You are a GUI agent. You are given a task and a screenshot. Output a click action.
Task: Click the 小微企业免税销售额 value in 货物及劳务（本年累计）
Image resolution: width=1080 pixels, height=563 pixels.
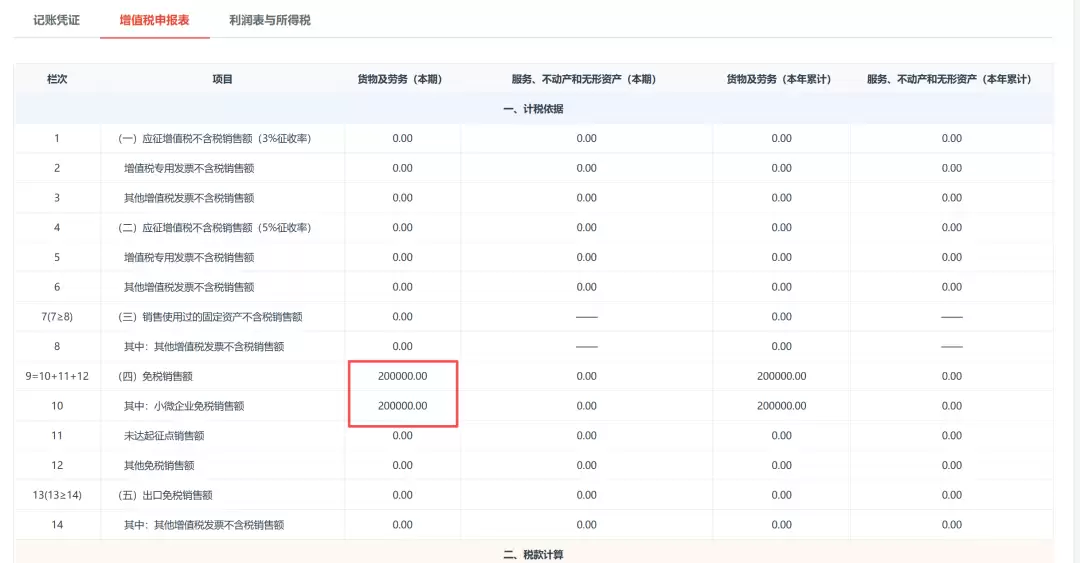(781, 406)
